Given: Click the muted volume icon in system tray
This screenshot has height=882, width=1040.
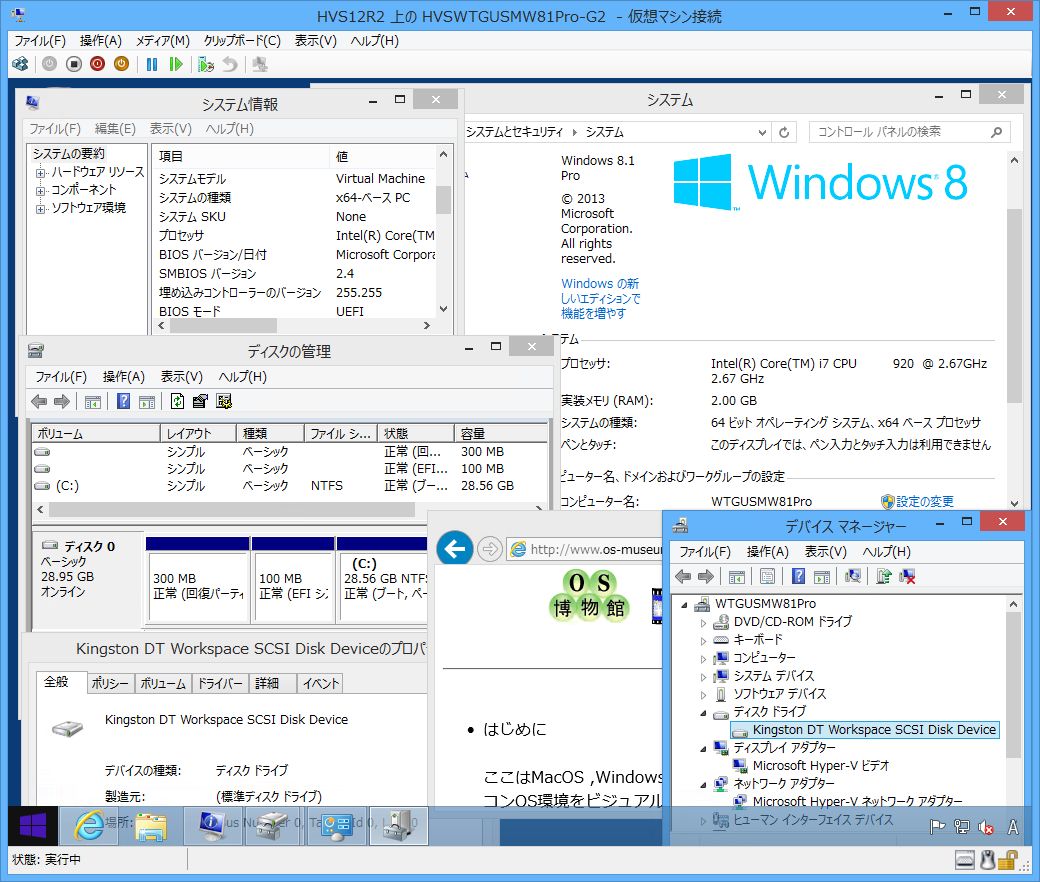Looking at the screenshot, I should pos(986,827).
